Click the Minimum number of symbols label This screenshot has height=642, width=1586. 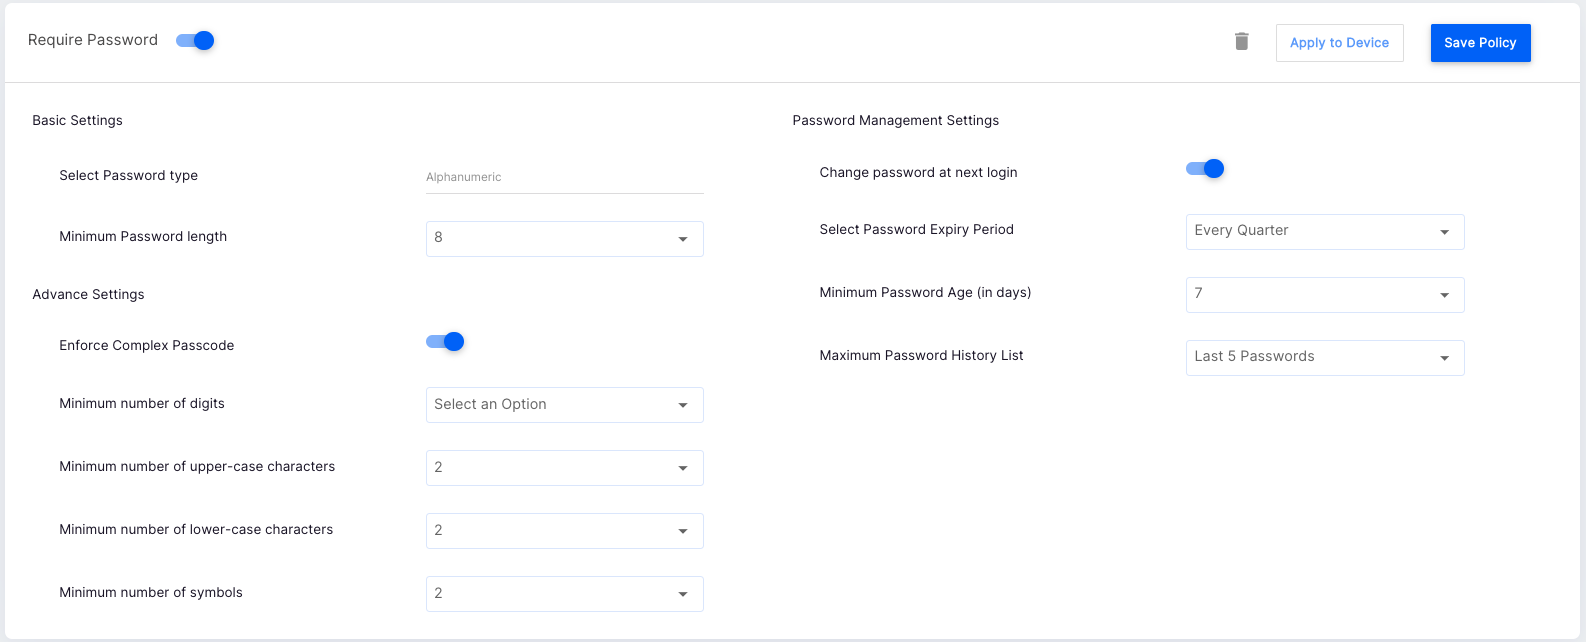coord(151,592)
